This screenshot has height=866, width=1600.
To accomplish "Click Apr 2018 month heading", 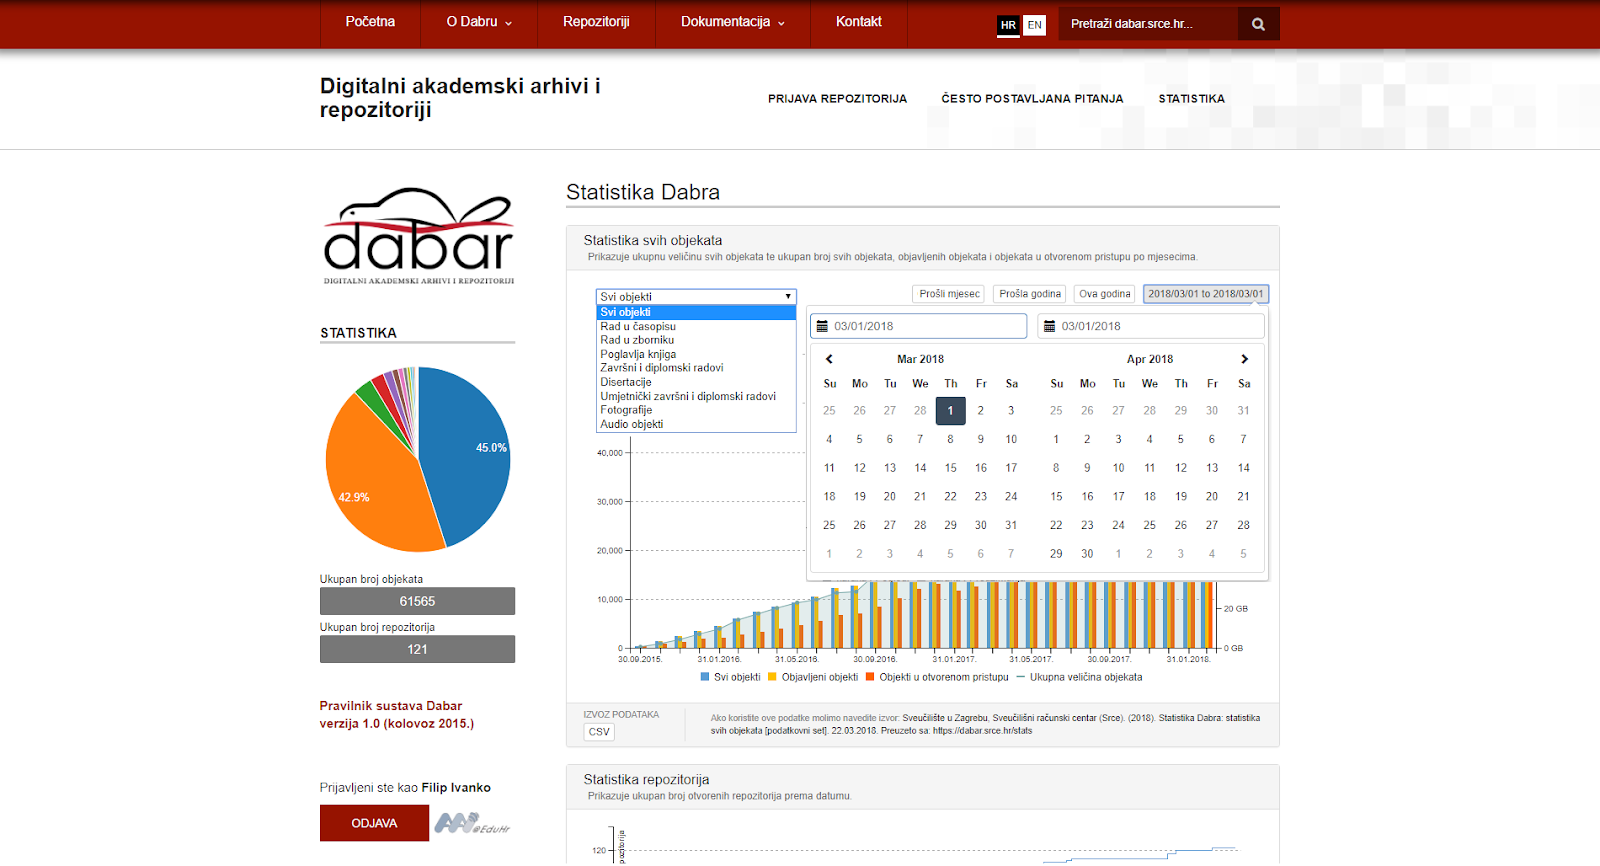I will click(1149, 359).
